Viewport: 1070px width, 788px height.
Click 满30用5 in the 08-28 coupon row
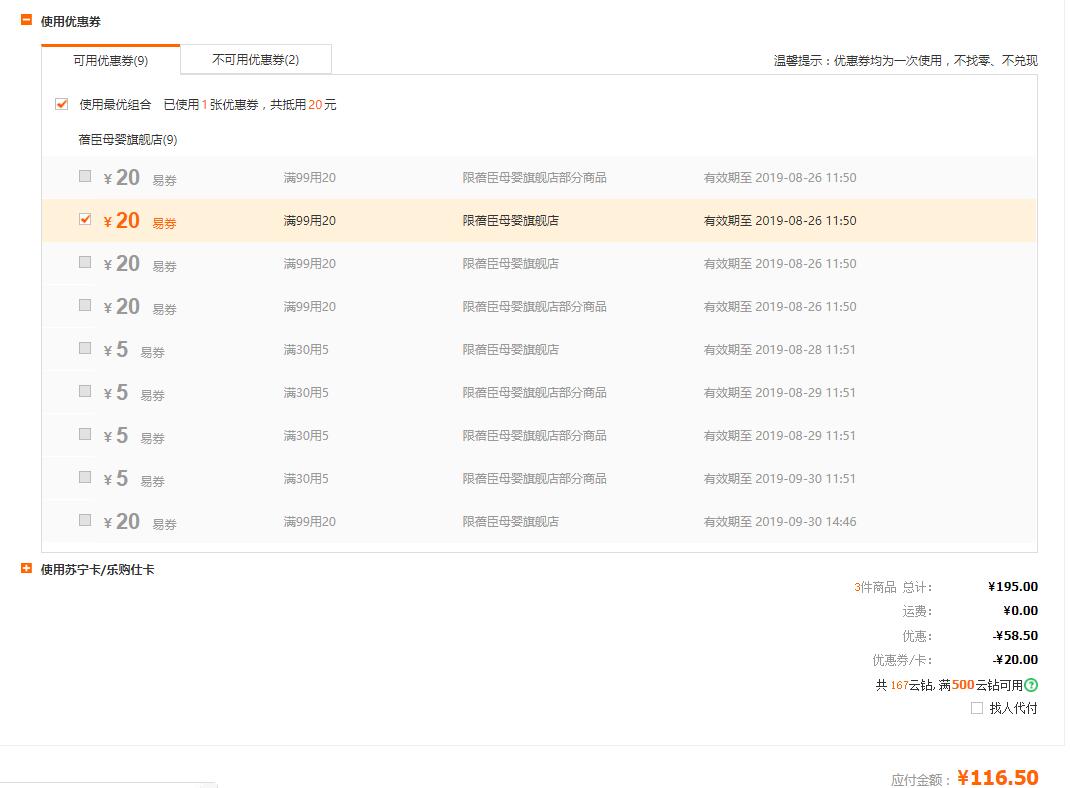[x=306, y=349]
